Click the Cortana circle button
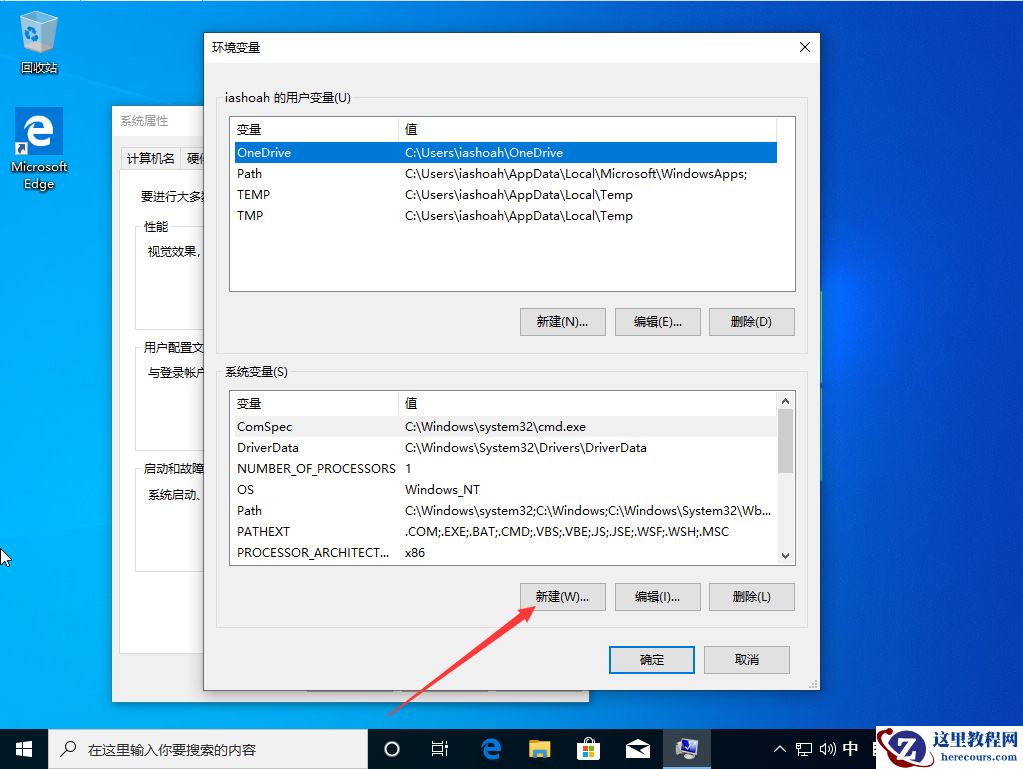 (x=391, y=748)
